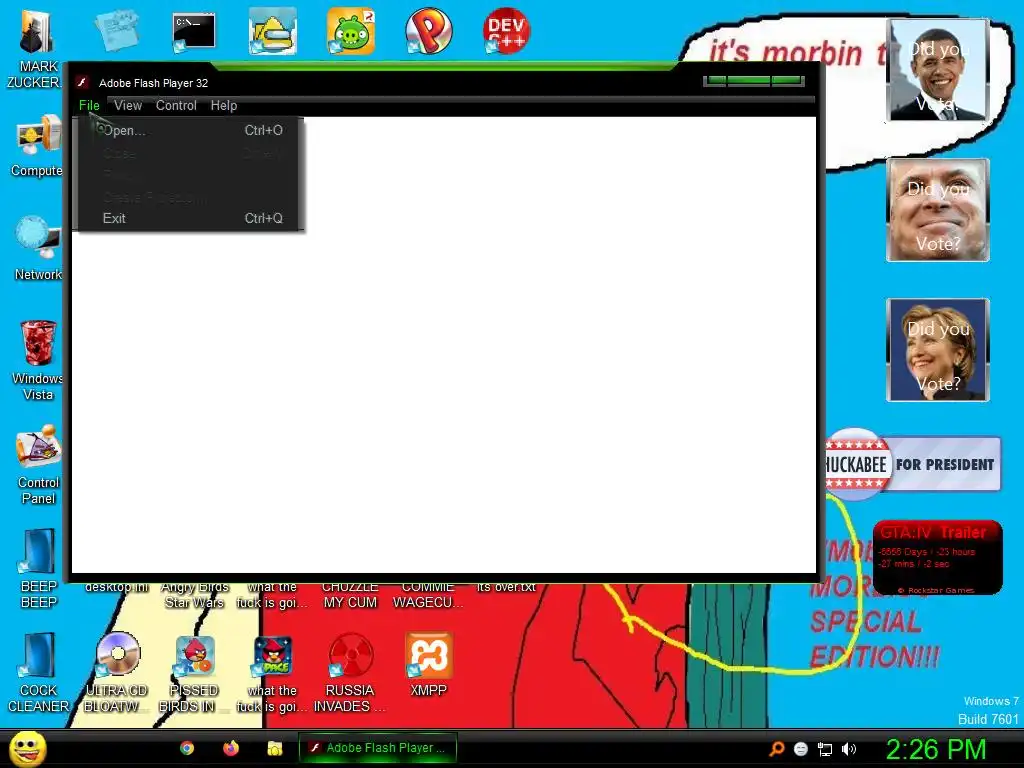Open the RUSSIA INVADES radiation icon
The height and width of the screenshot is (768, 1024).
[350, 672]
